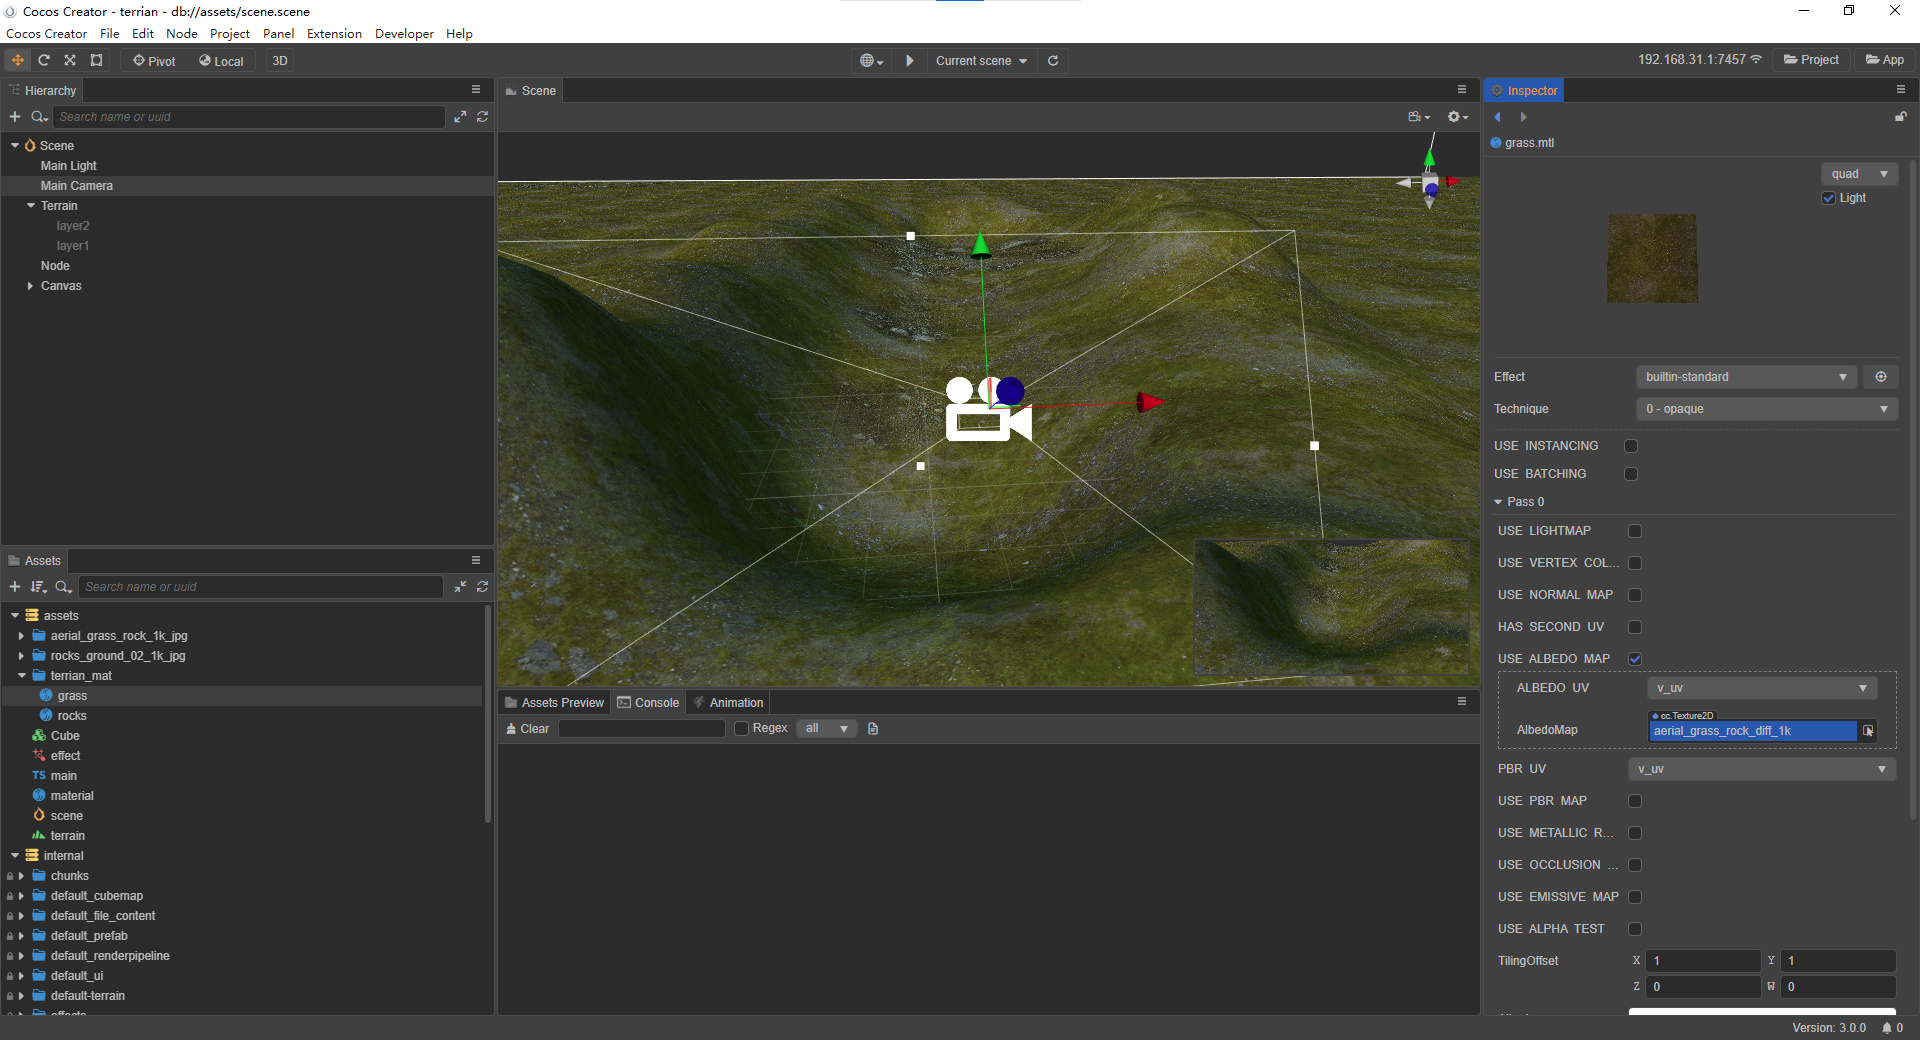Click the Hierarchy refresh icon
The image size is (1920, 1040).
[482, 117]
